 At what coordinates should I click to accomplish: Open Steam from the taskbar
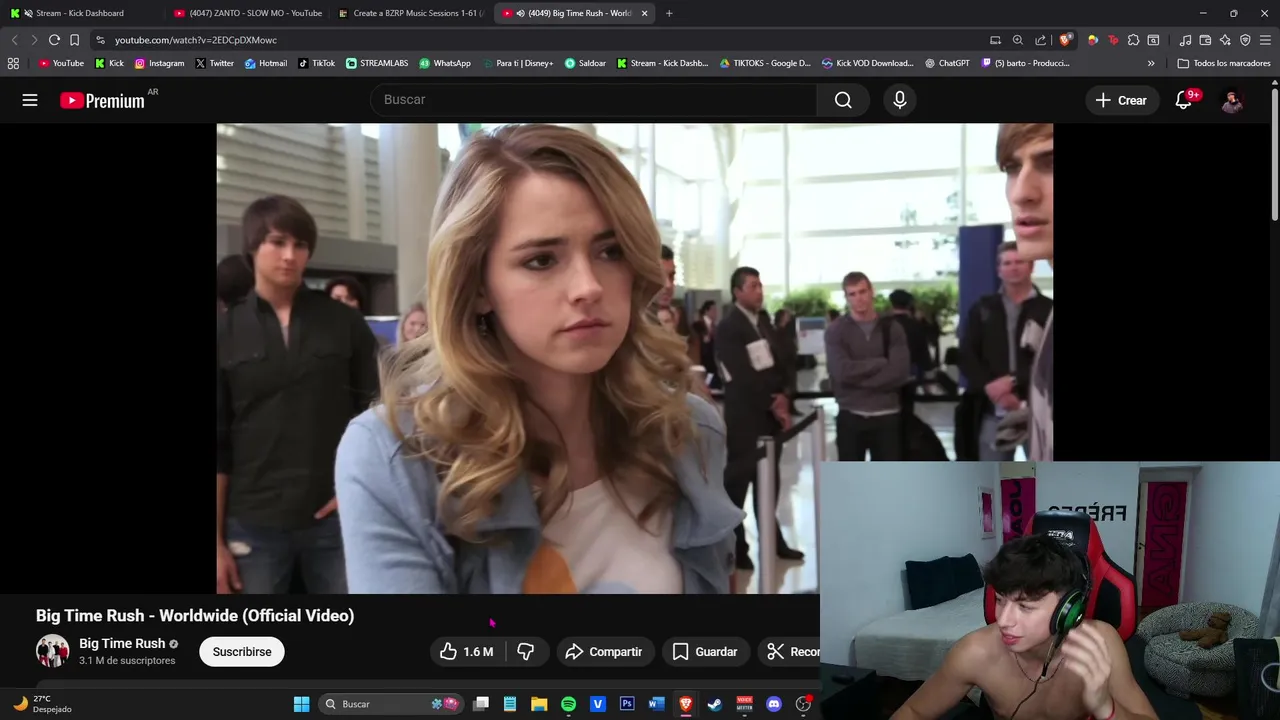(715, 704)
